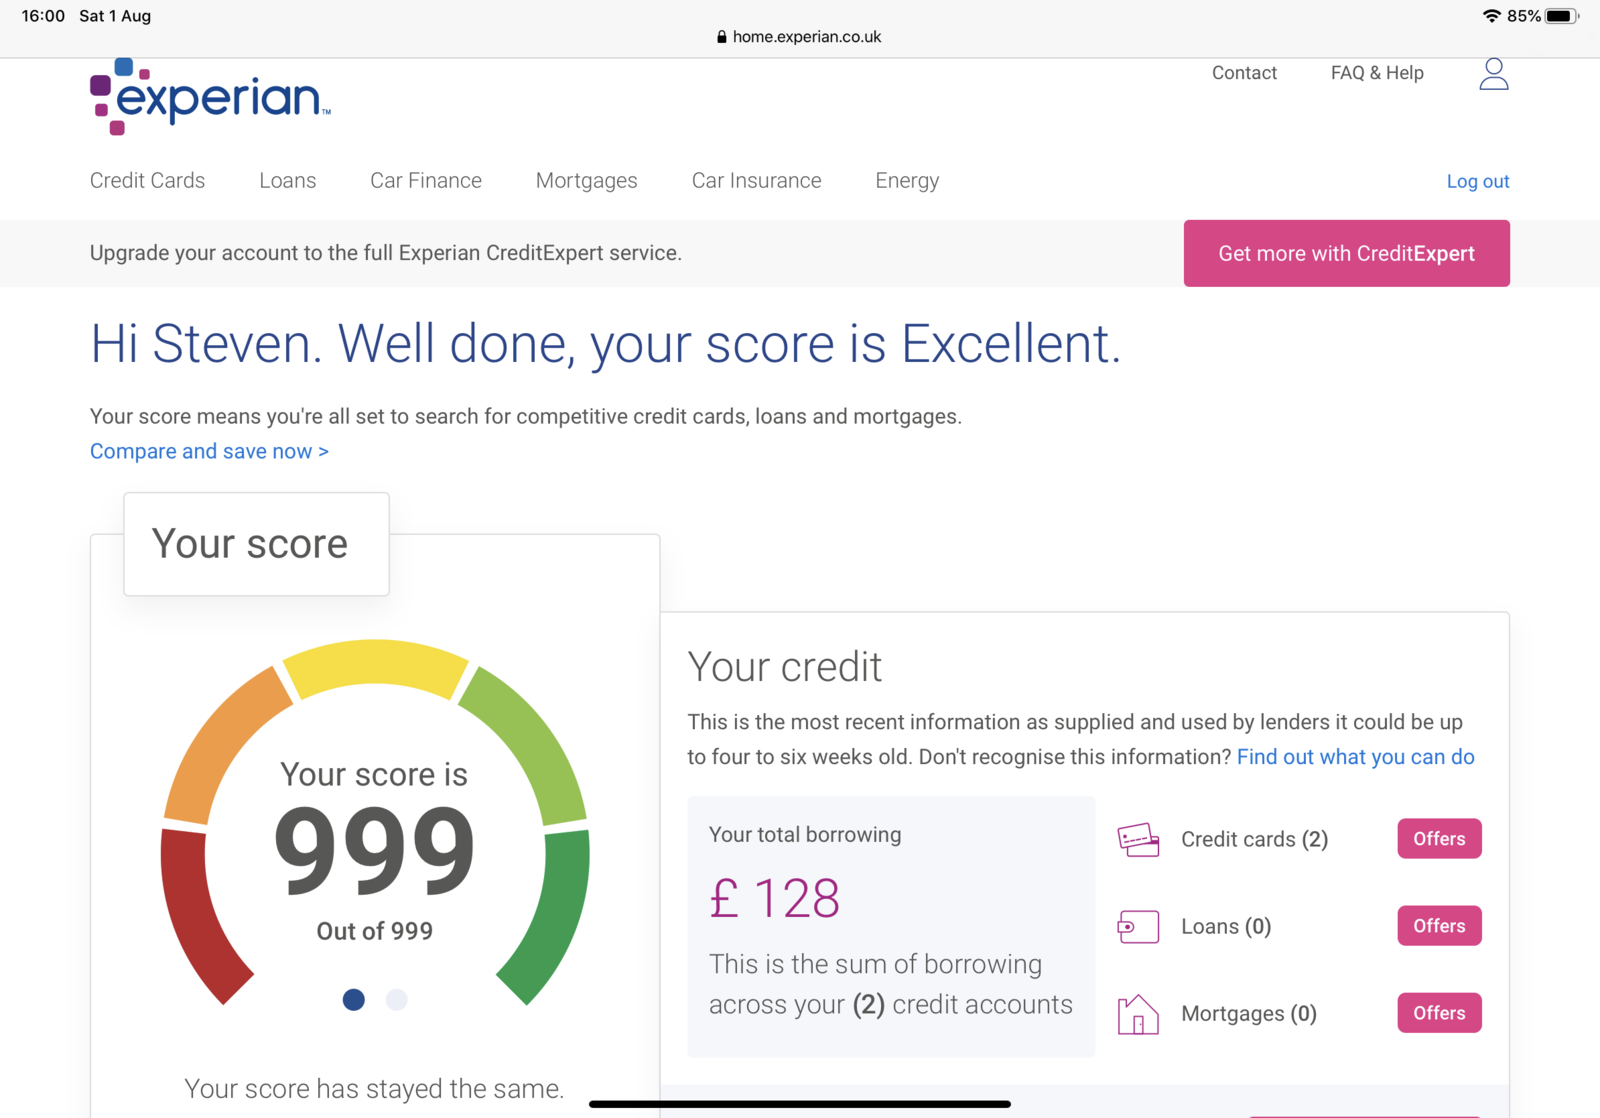
Task: Click the Experian logo
Action: (210, 97)
